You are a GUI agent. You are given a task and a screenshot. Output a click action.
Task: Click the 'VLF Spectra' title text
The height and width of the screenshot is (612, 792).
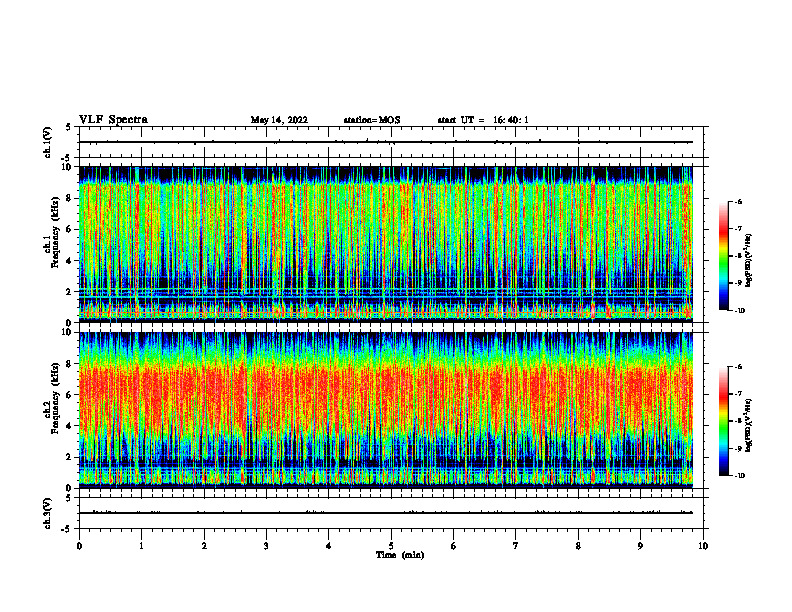coord(114,120)
